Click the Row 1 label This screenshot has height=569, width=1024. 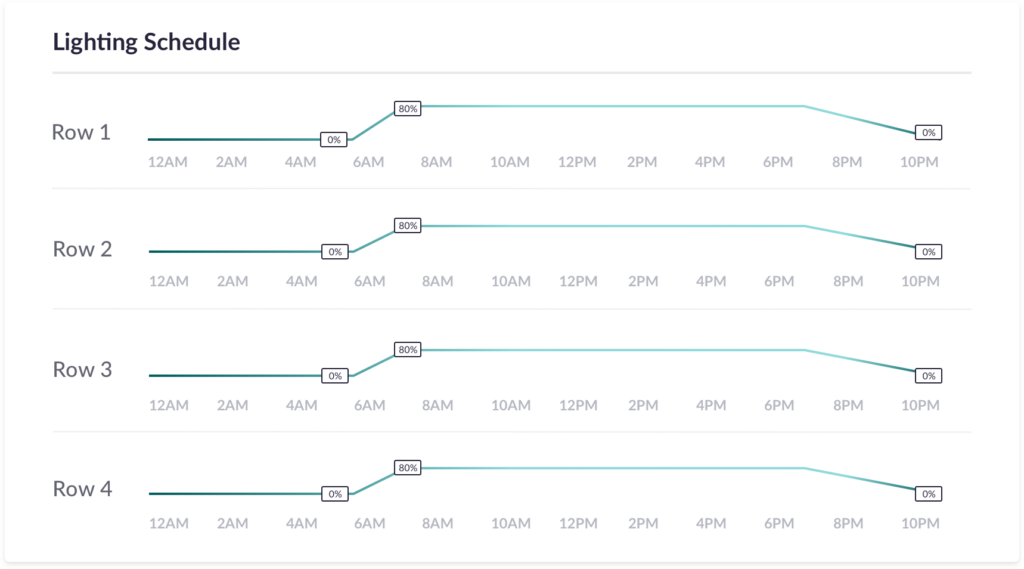(81, 132)
